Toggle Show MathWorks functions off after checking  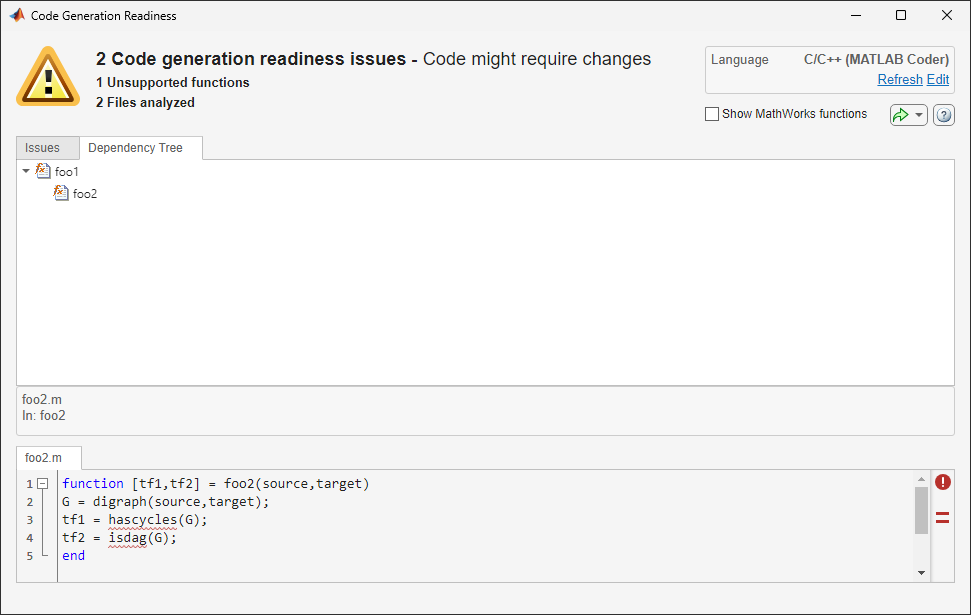[x=712, y=114]
